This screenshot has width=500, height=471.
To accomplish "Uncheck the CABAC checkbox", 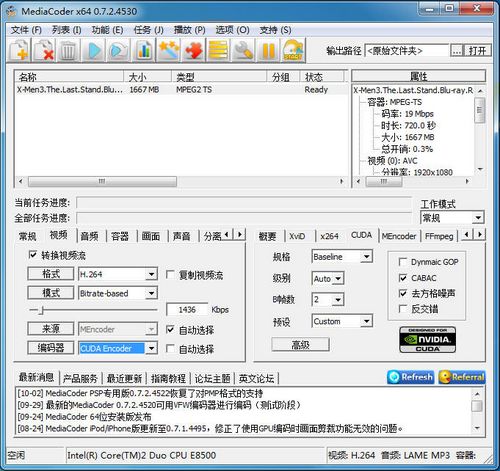I will coord(403,278).
